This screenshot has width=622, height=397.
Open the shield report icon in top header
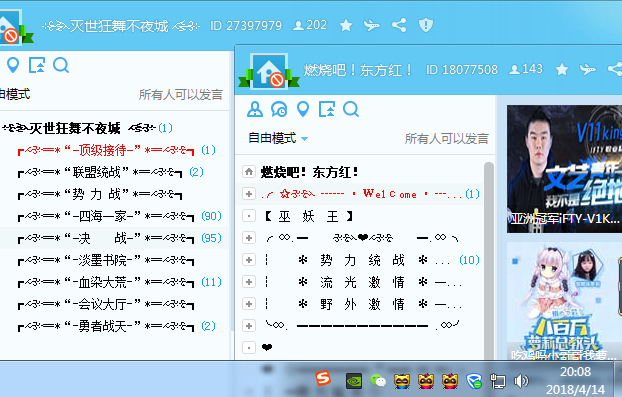[426, 25]
